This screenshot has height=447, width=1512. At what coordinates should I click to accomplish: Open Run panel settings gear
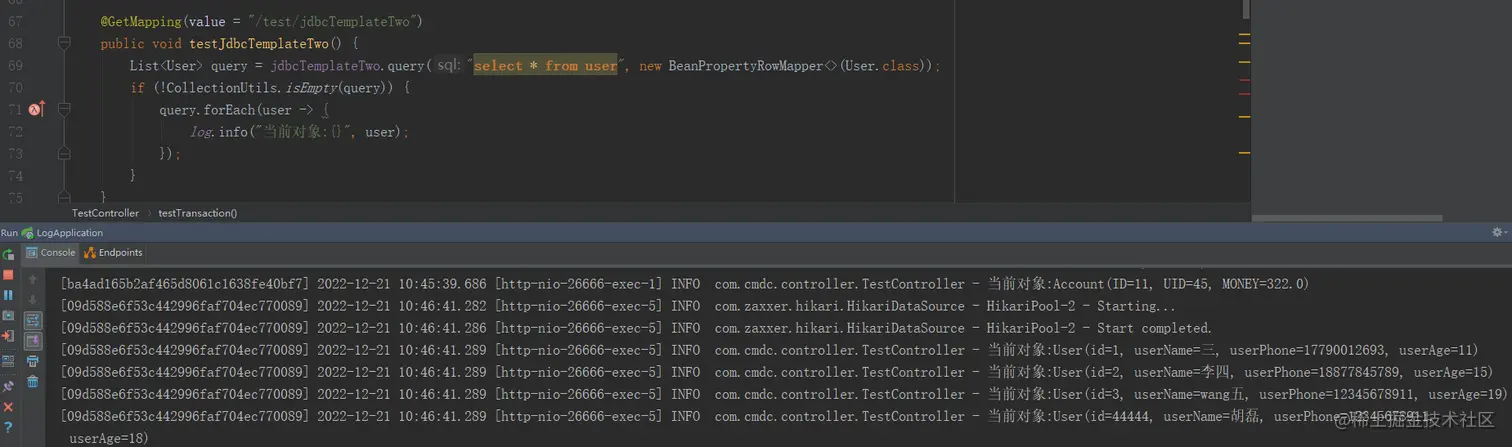(1497, 232)
